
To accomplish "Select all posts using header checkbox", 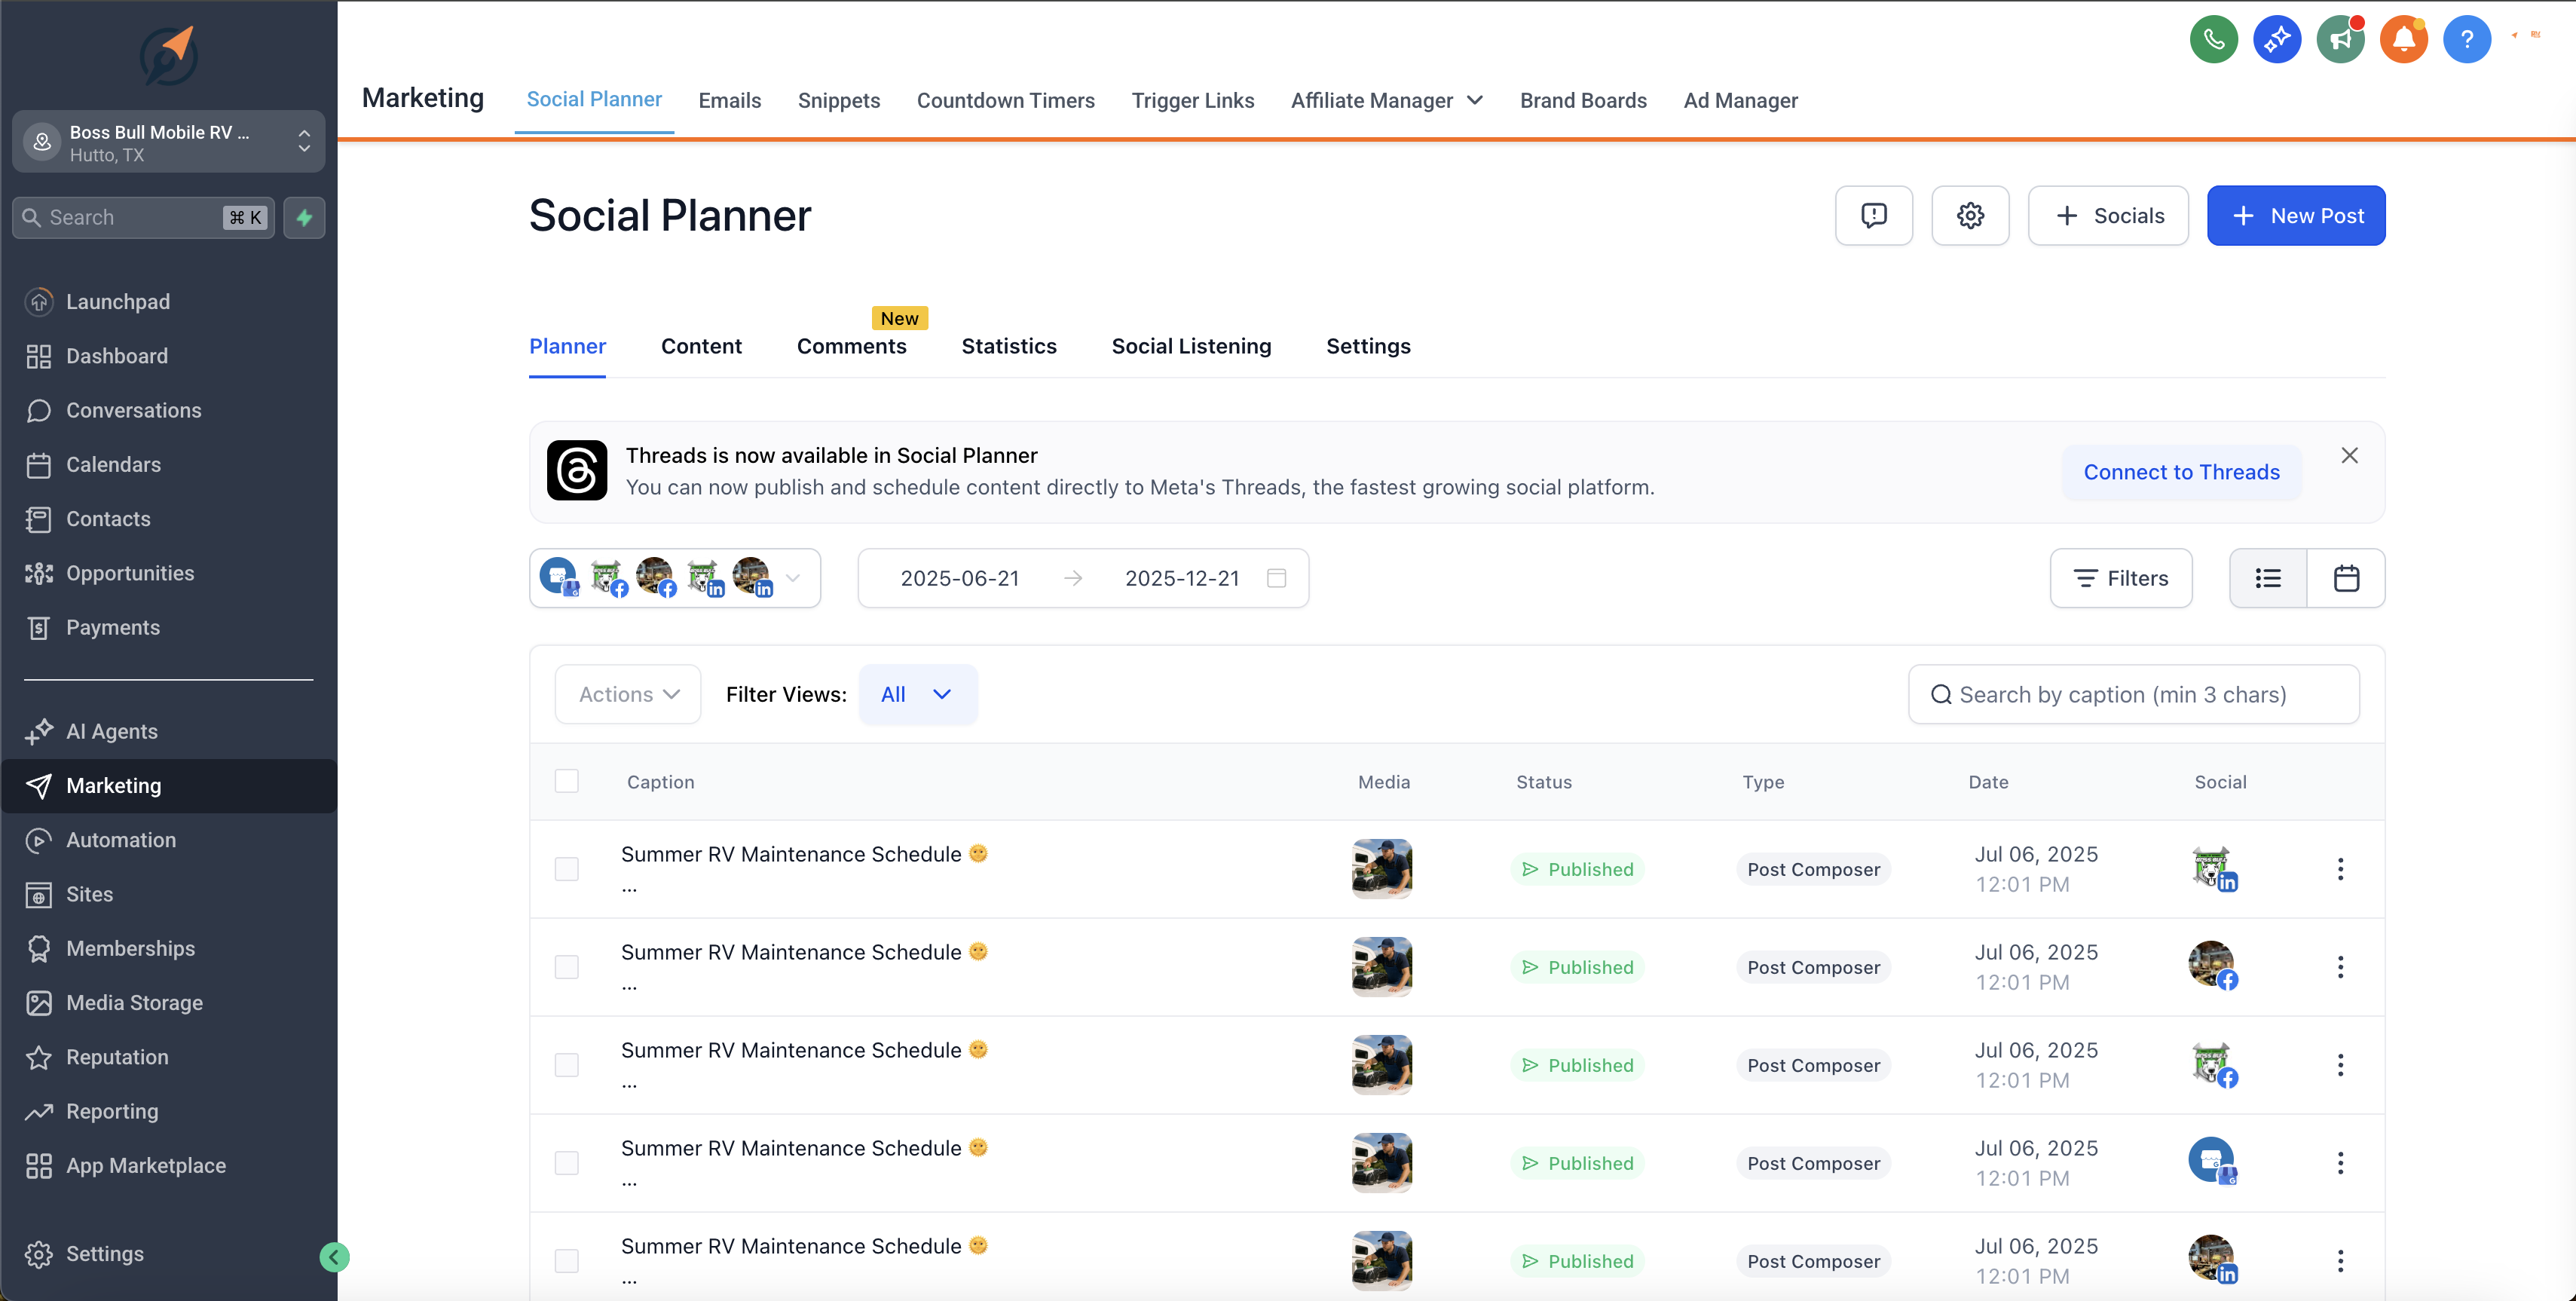I will point(567,781).
